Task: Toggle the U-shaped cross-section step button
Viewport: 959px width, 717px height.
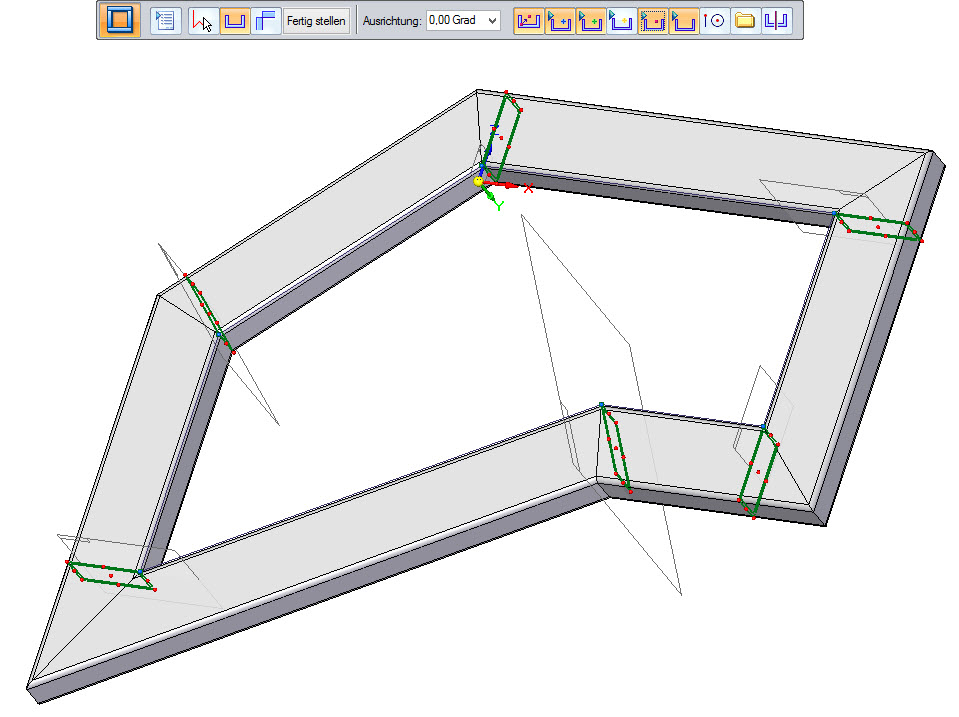Action: point(235,20)
